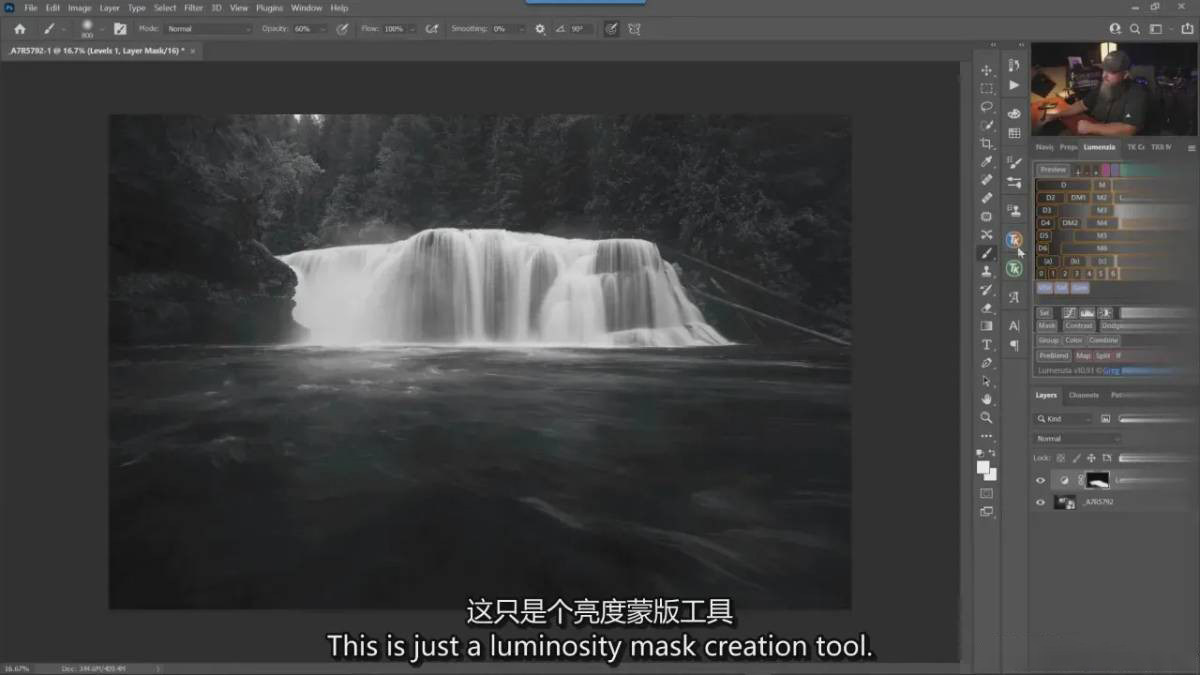
Task: Hide the _A7R5792 layer
Action: click(x=1040, y=502)
